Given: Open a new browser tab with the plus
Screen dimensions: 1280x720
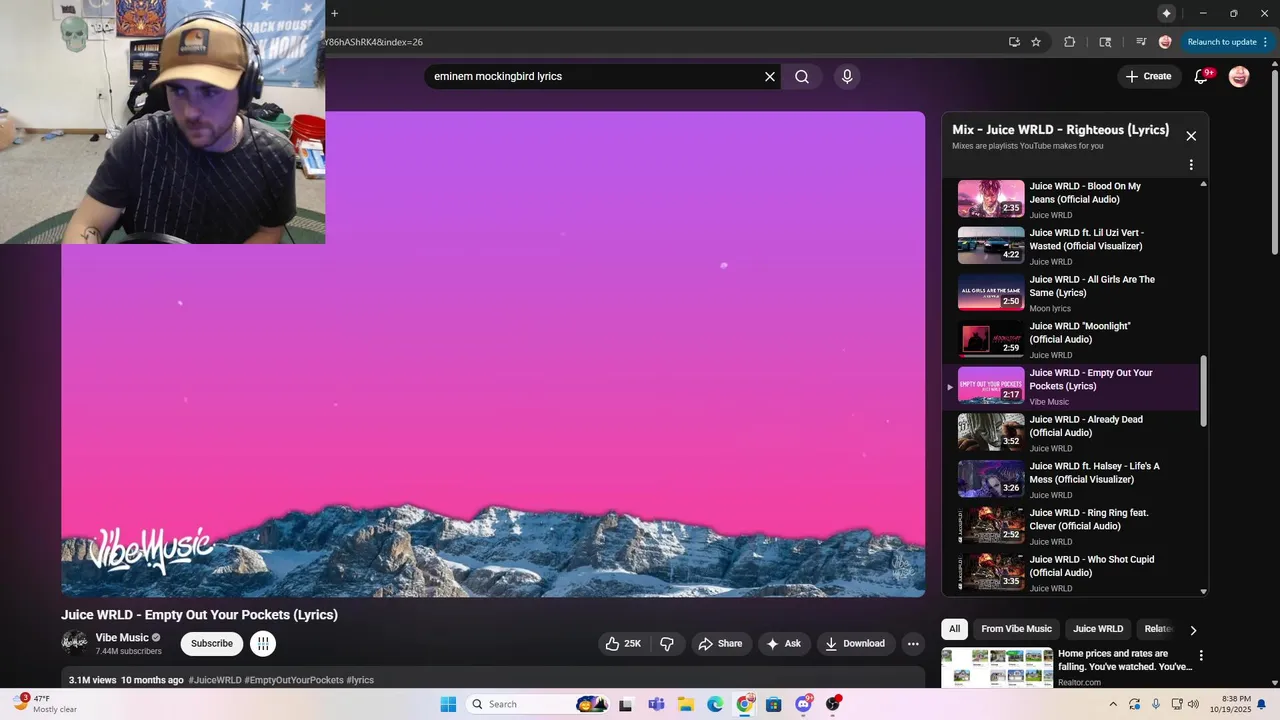Looking at the screenshot, I should tap(335, 13).
